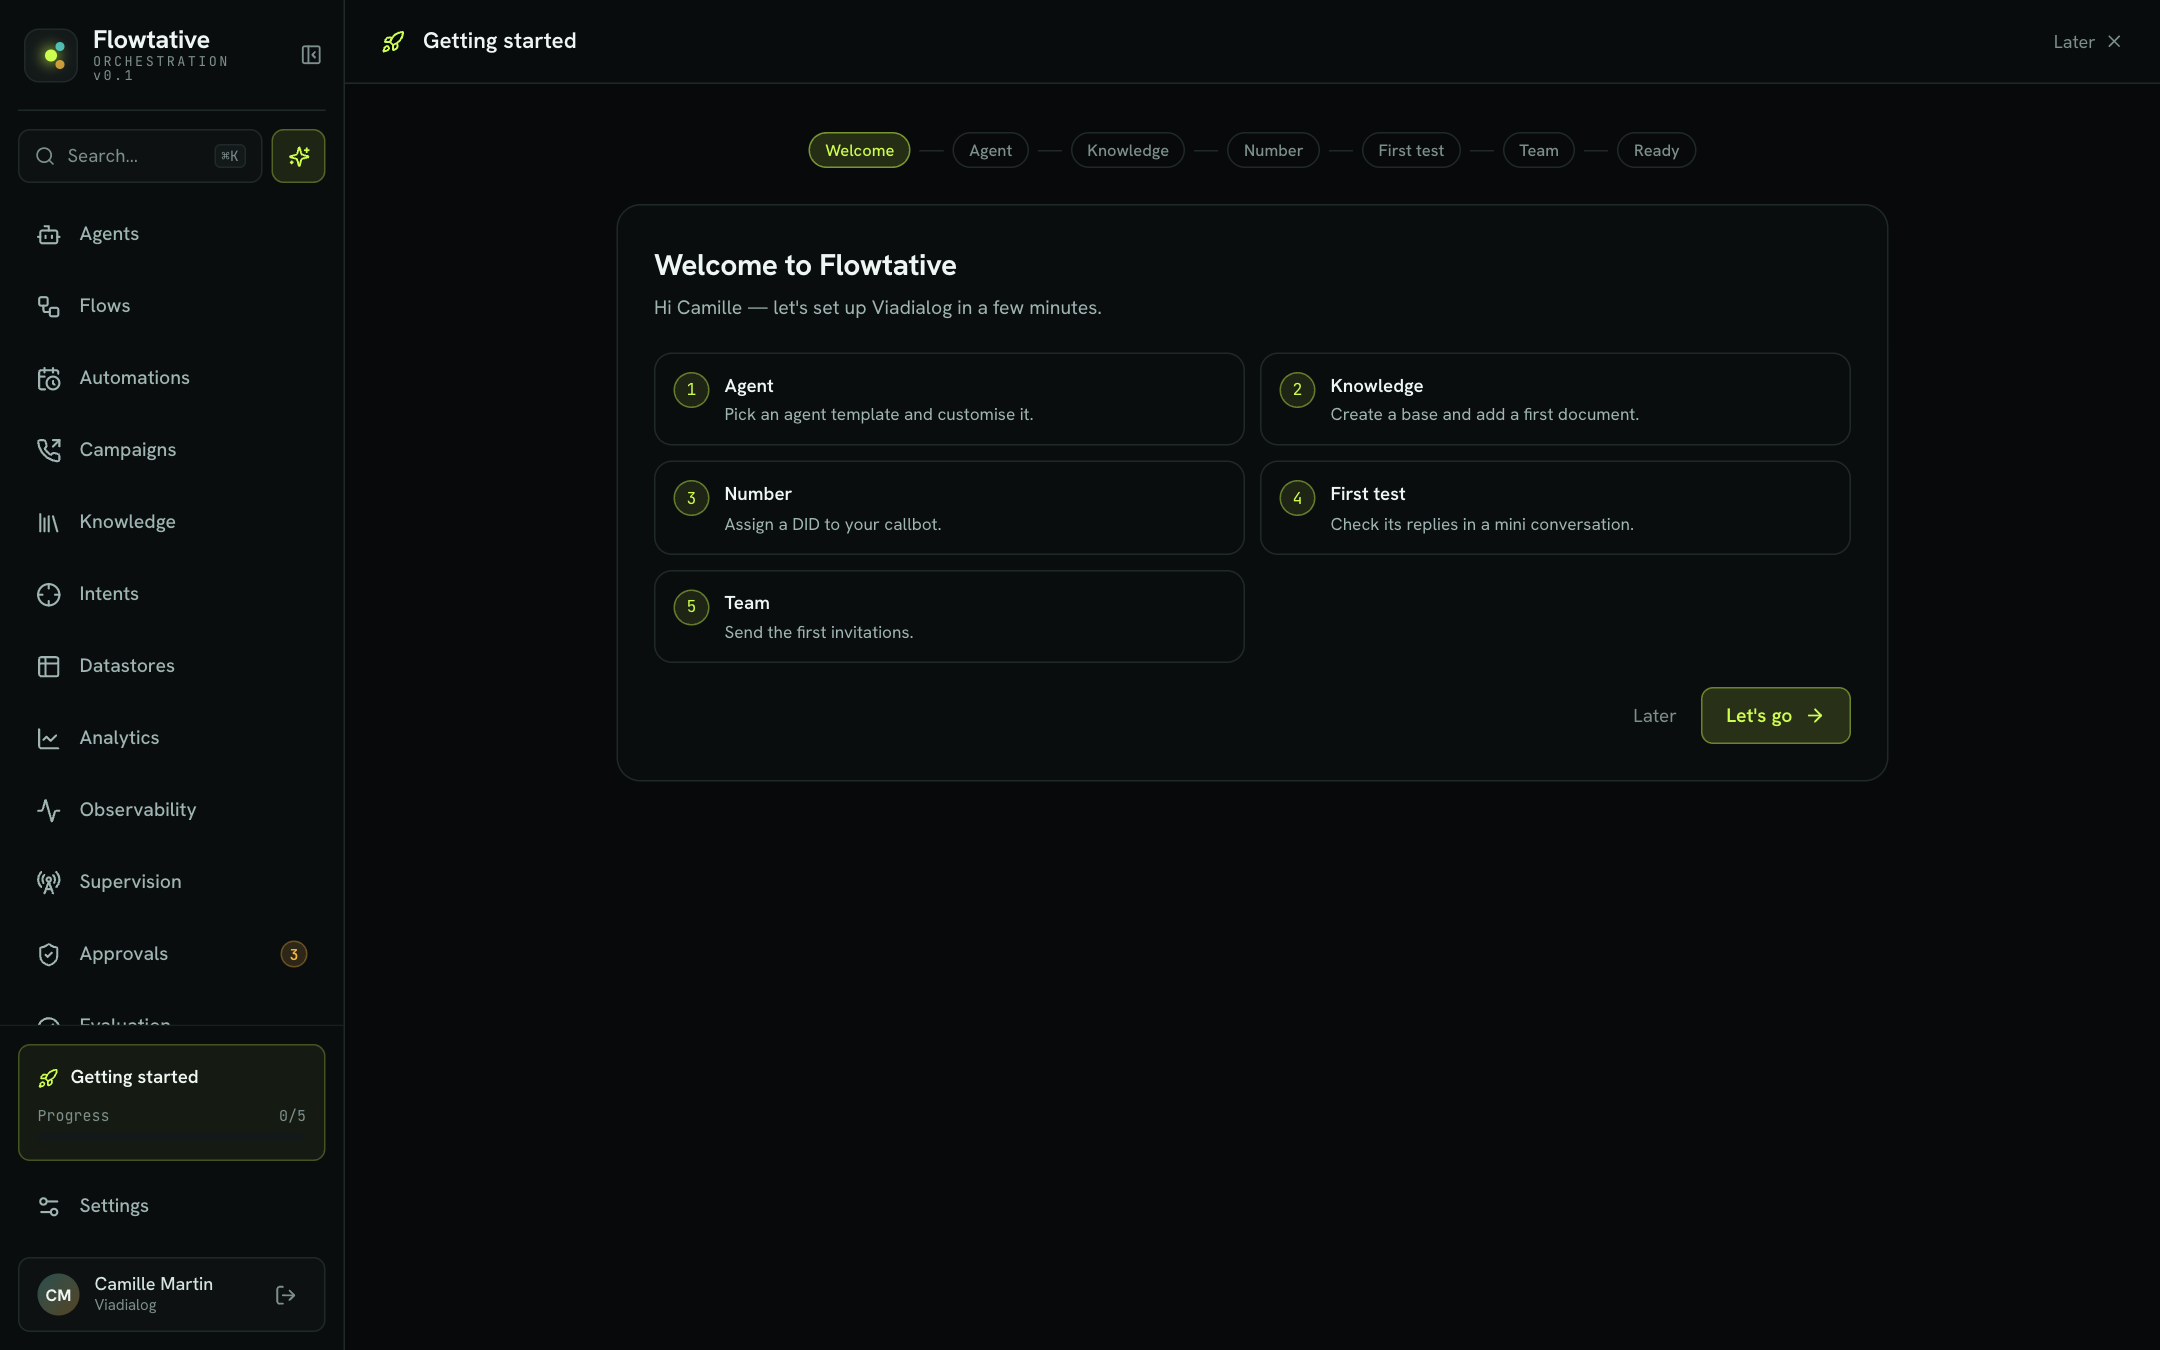Open Datastores in sidebar
The height and width of the screenshot is (1350, 2160).
171,666
